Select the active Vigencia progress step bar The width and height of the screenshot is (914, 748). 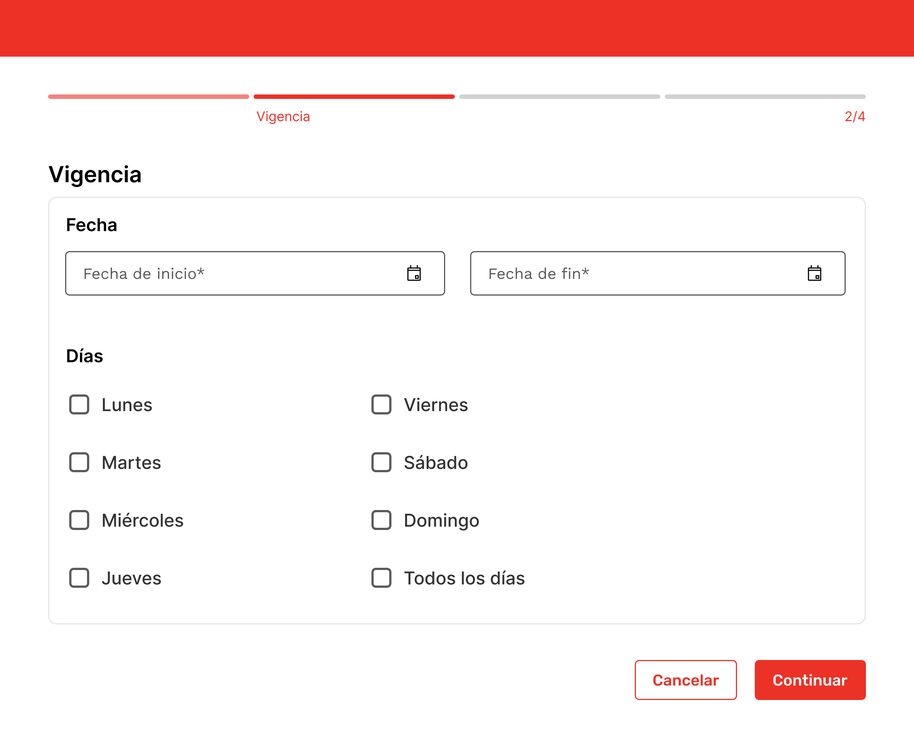(354, 97)
